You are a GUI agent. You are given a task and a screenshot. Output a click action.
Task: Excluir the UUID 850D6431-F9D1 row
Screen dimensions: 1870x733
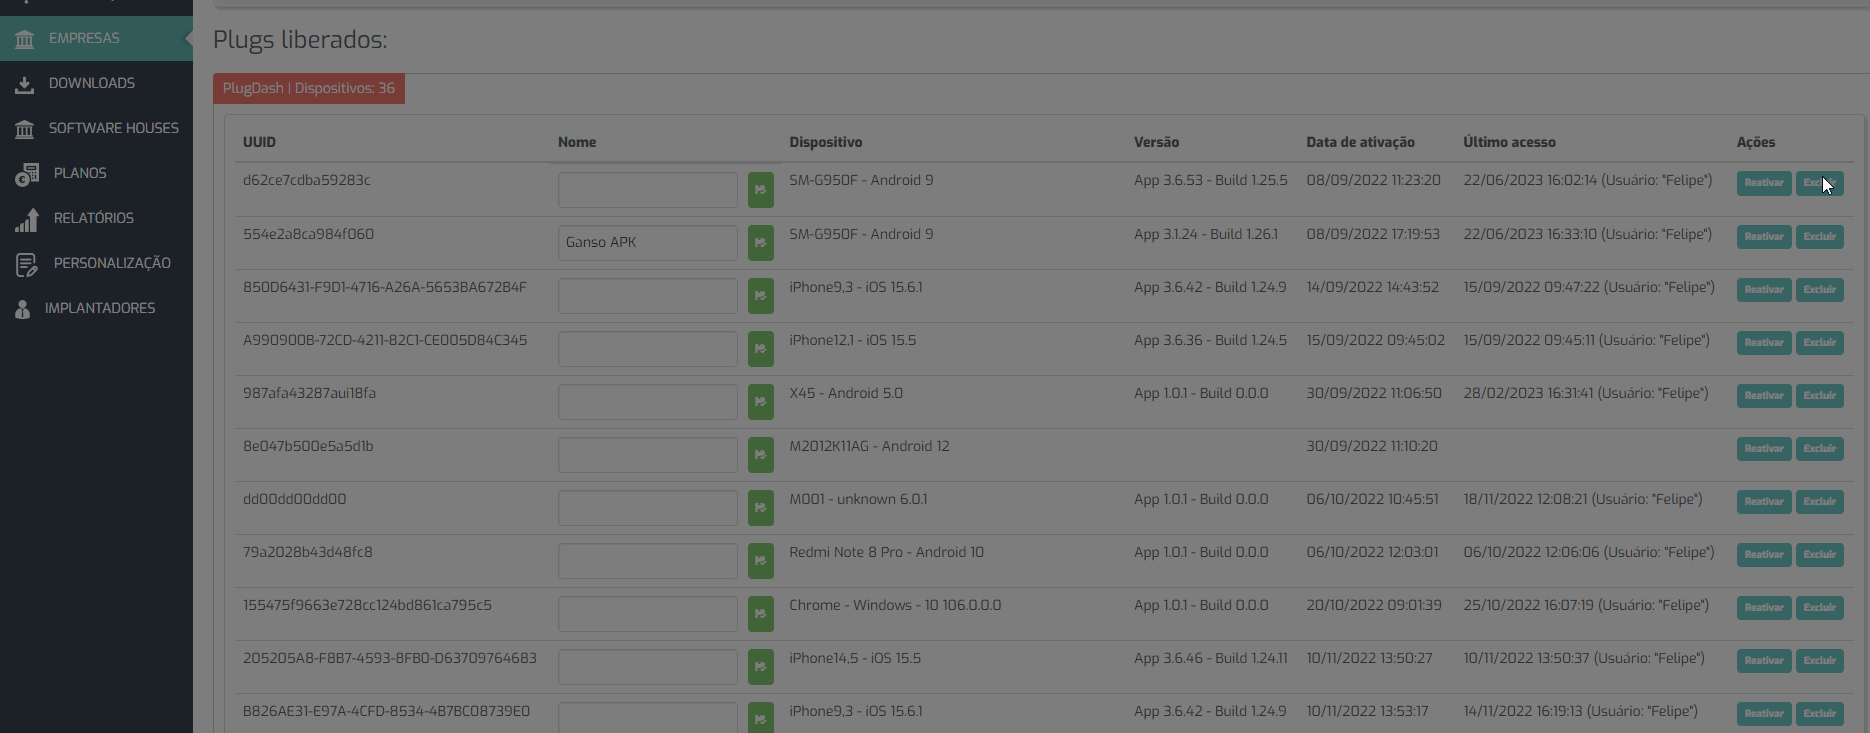point(1820,290)
